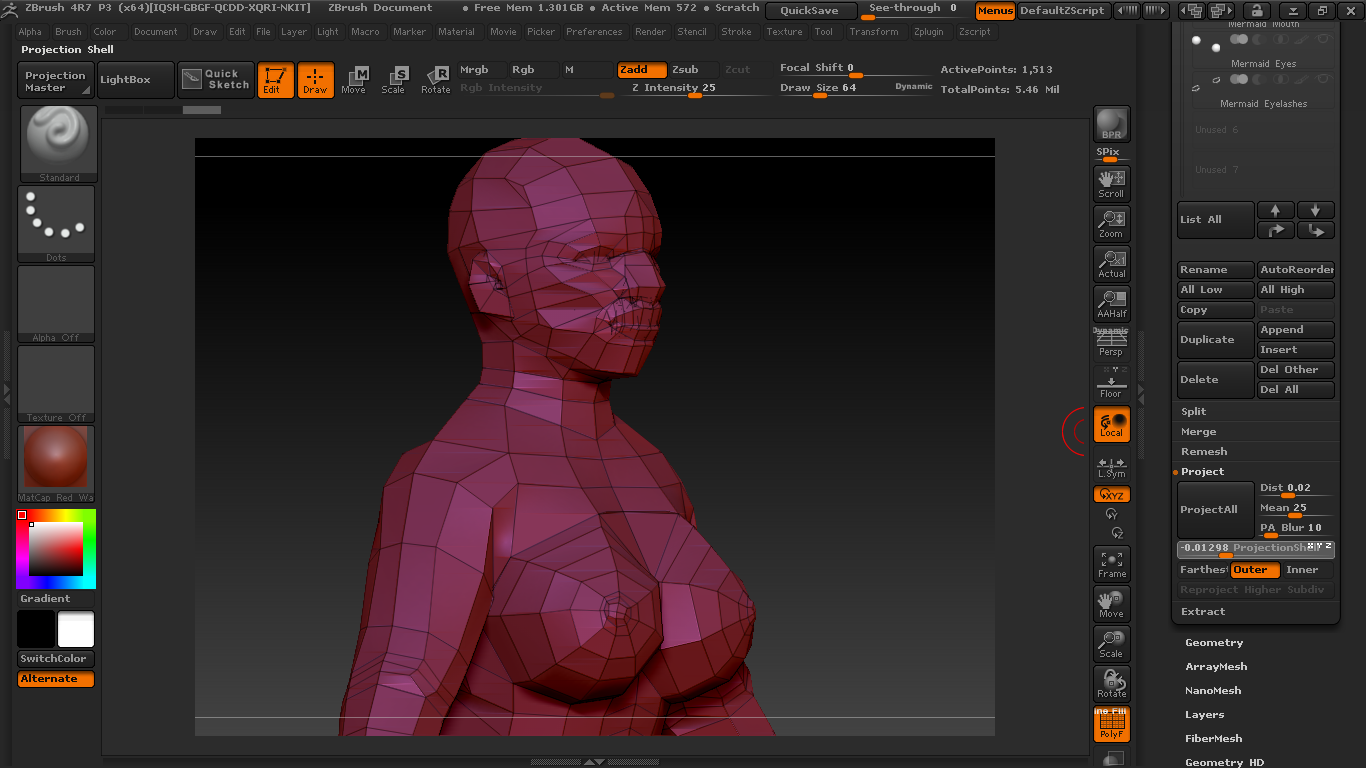The height and width of the screenshot is (768, 1366).
Task: Toggle PolyF polyframe display
Action: pyautogui.click(x=1111, y=724)
